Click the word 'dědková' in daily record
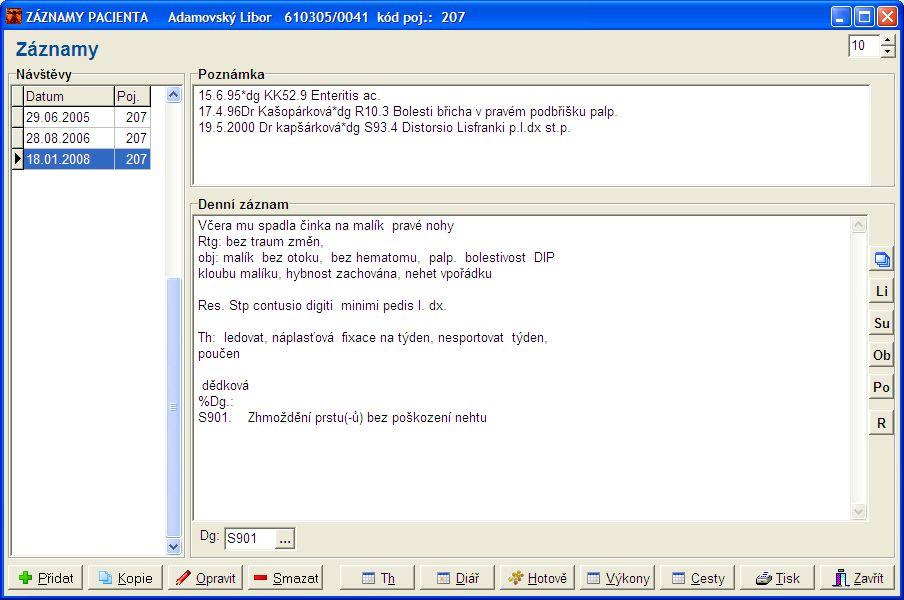This screenshot has width=904, height=600. pos(225,386)
